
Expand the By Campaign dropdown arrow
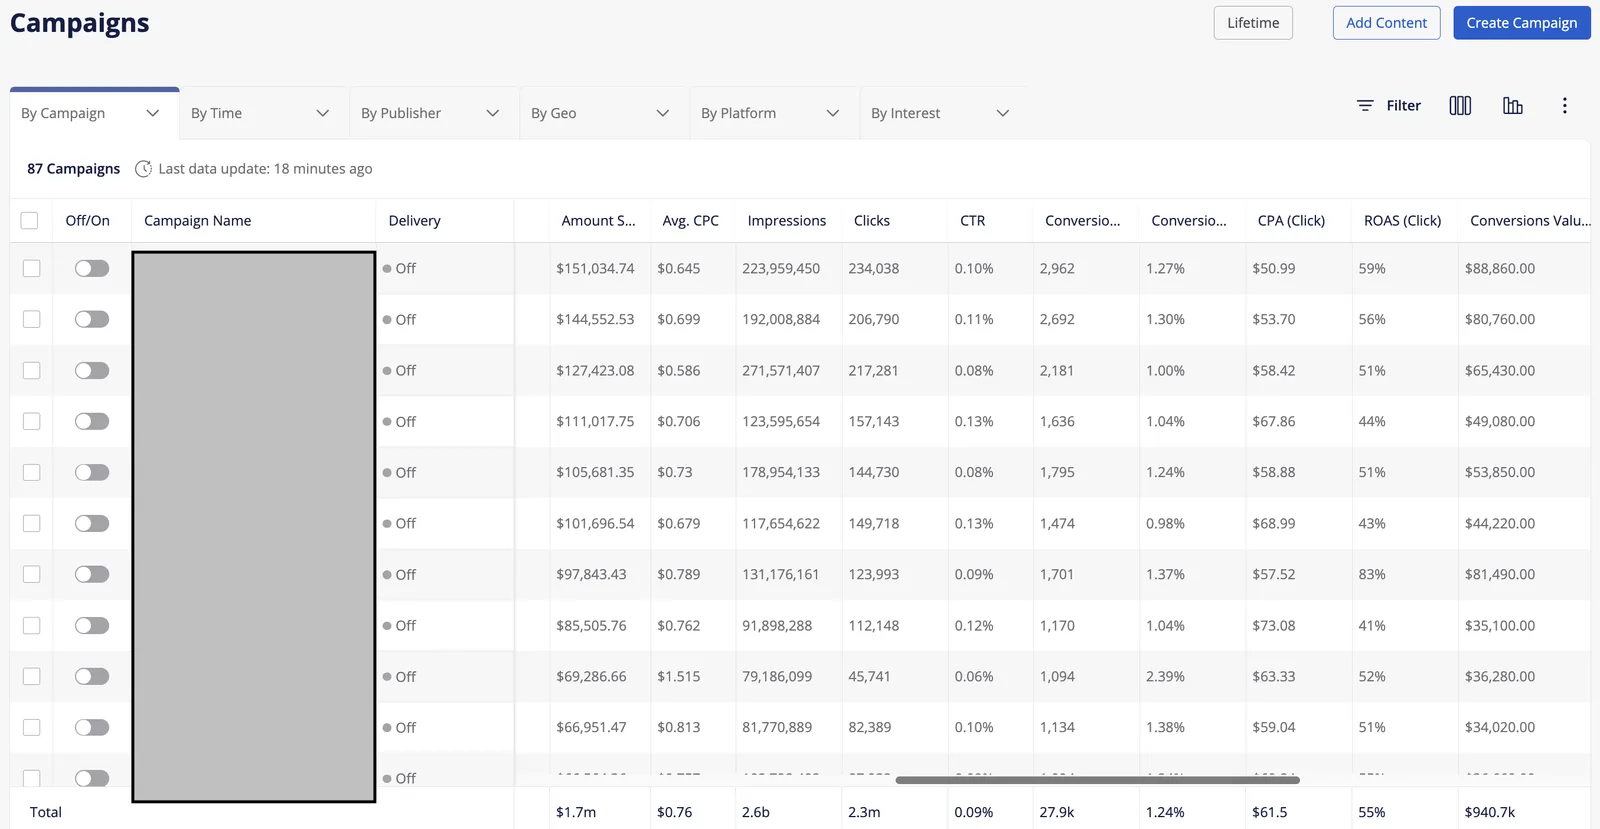152,113
